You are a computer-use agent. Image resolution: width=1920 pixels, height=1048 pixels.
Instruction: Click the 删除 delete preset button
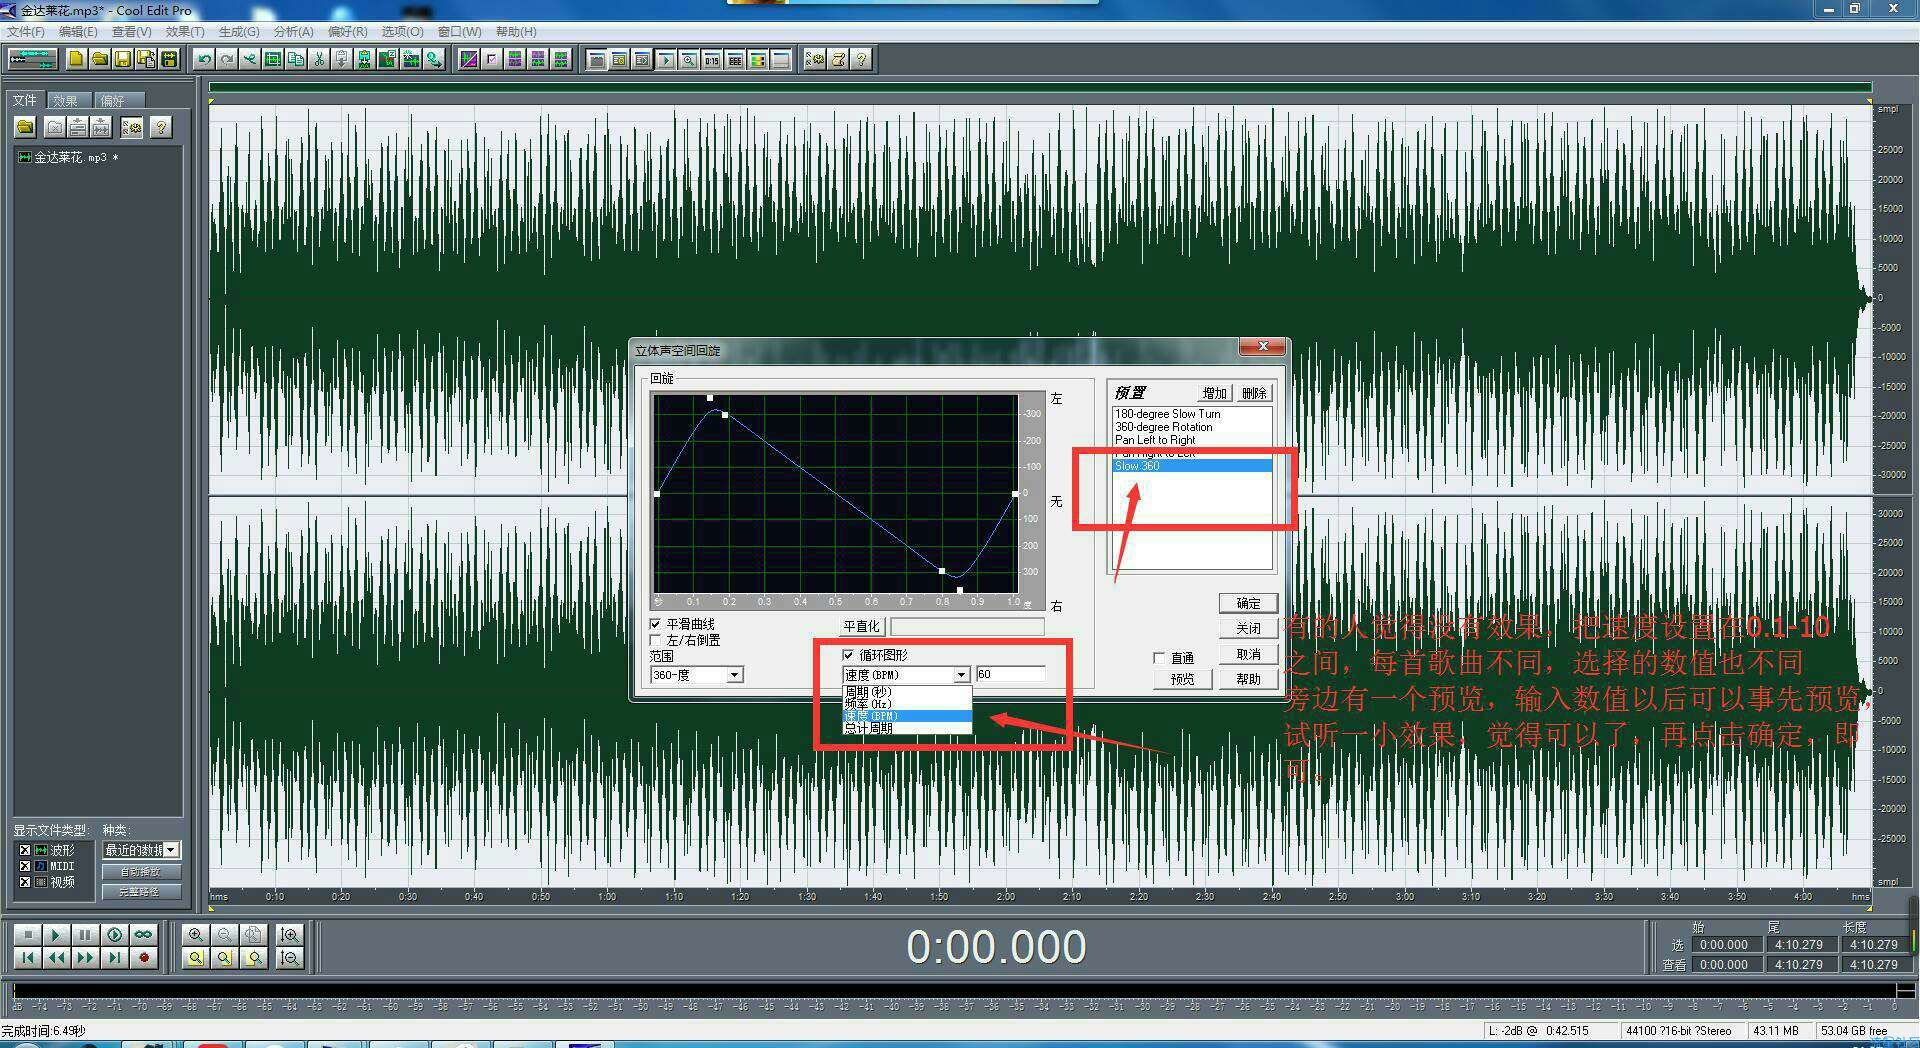1254,393
